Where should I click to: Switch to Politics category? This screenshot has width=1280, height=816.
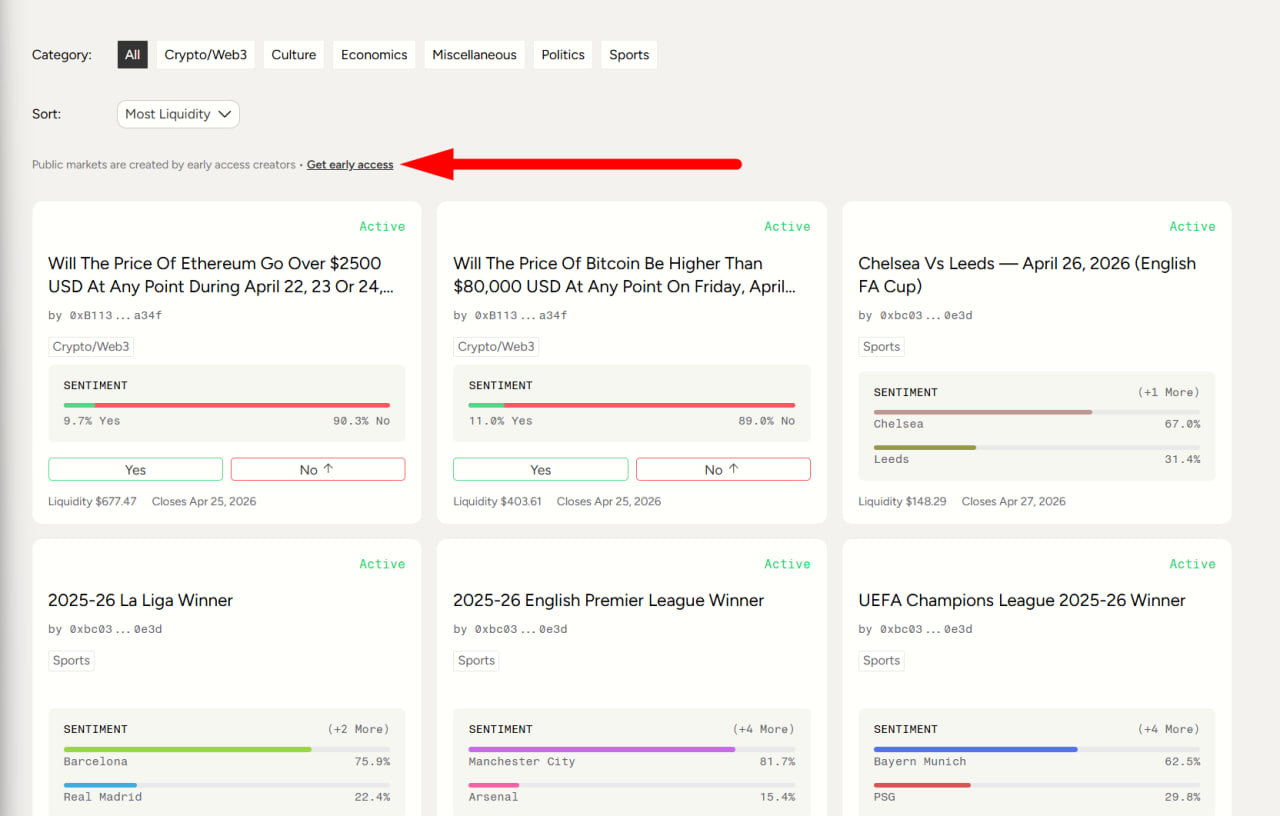click(x=563, y=55)
